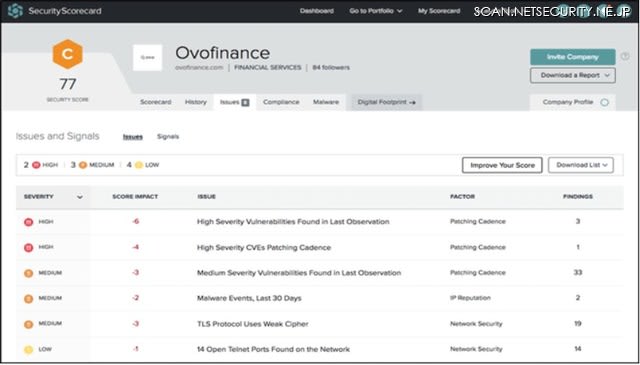Click the Invite Company button
This screenshot has height=365, width=640.
(x=573, y=57)
